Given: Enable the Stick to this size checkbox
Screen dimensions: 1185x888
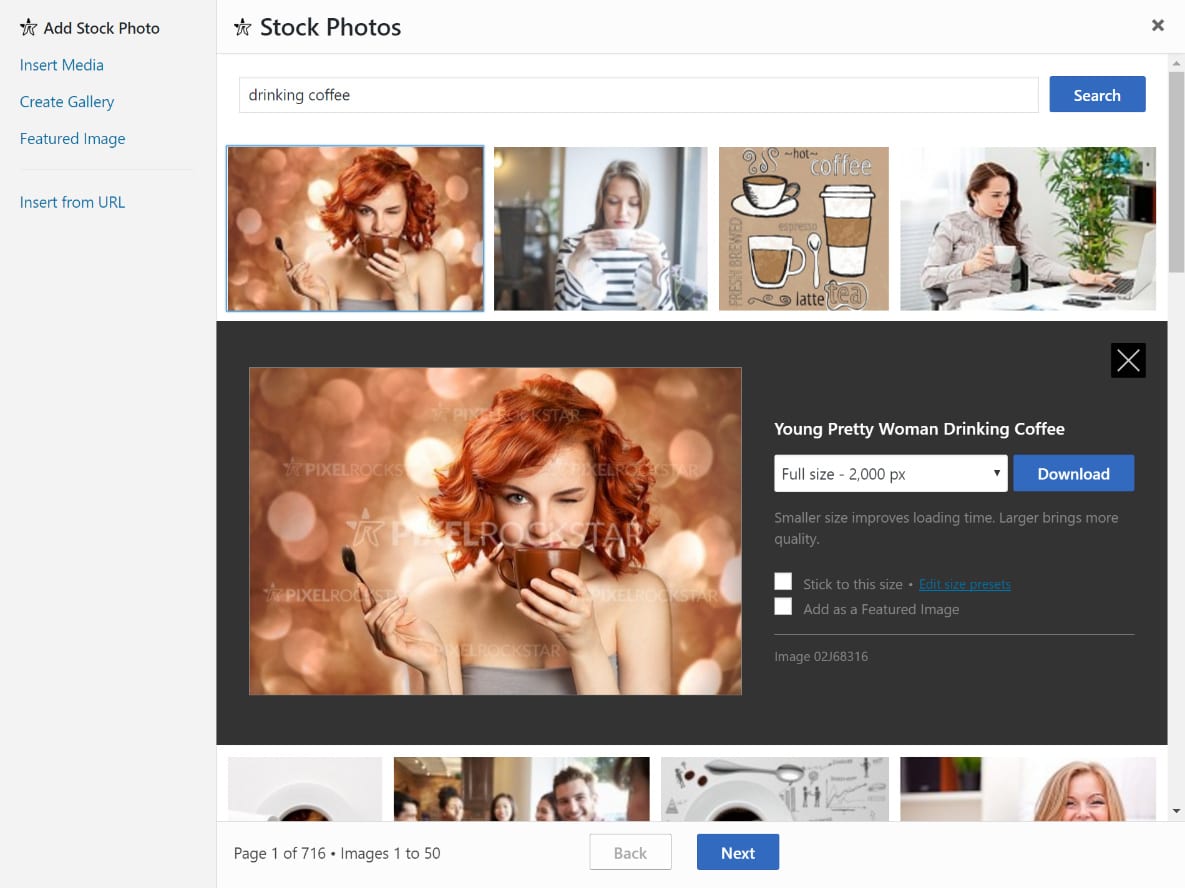Looking at the screenshot, I should click(x=783, y=581).
